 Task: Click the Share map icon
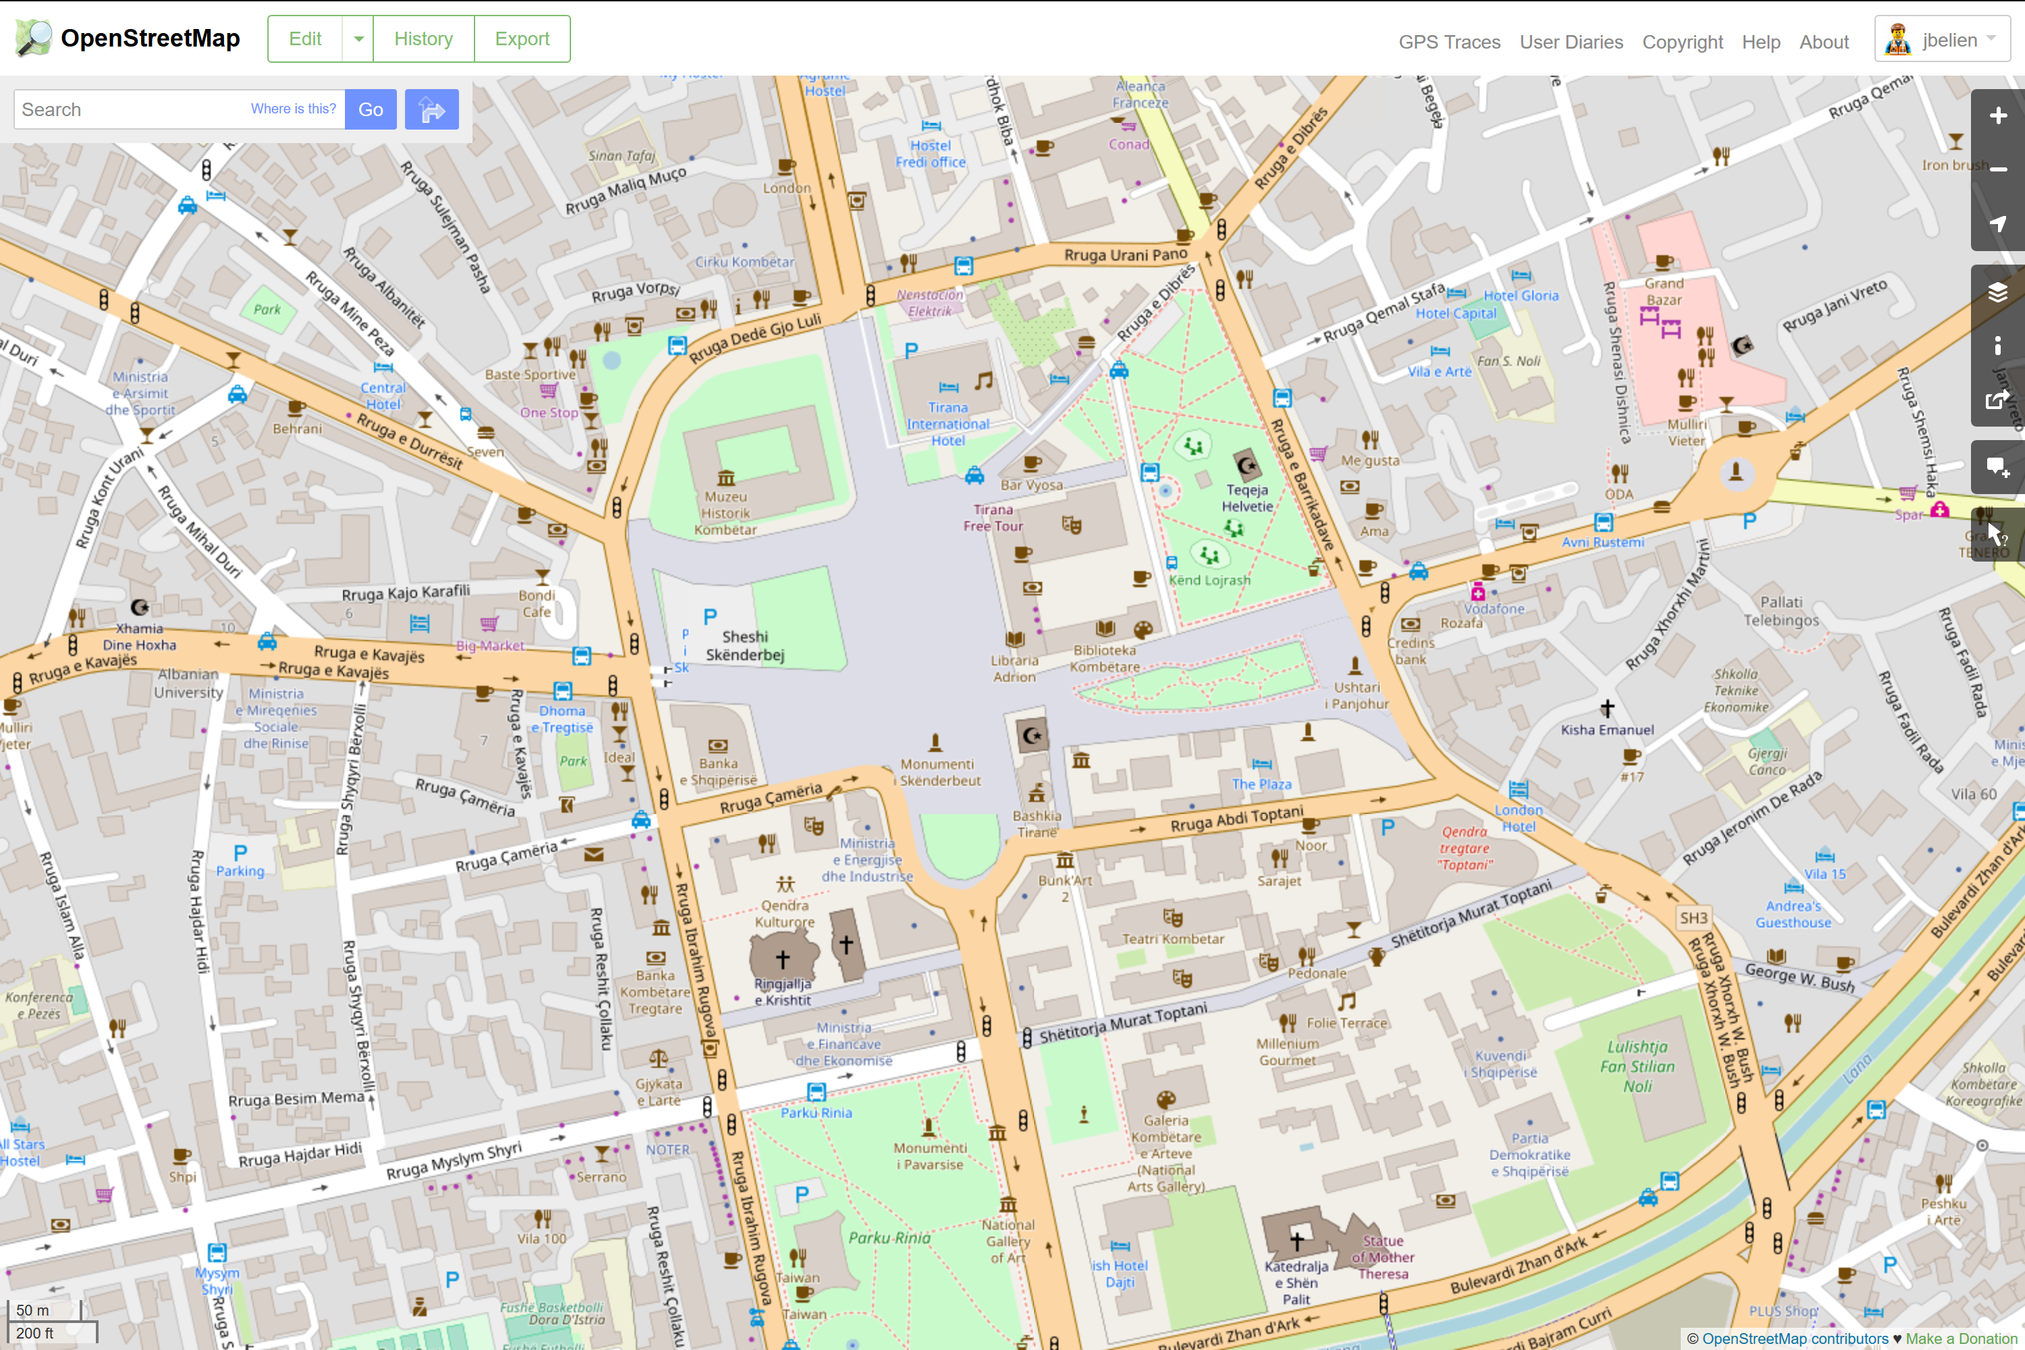(x=1997, y=400)
